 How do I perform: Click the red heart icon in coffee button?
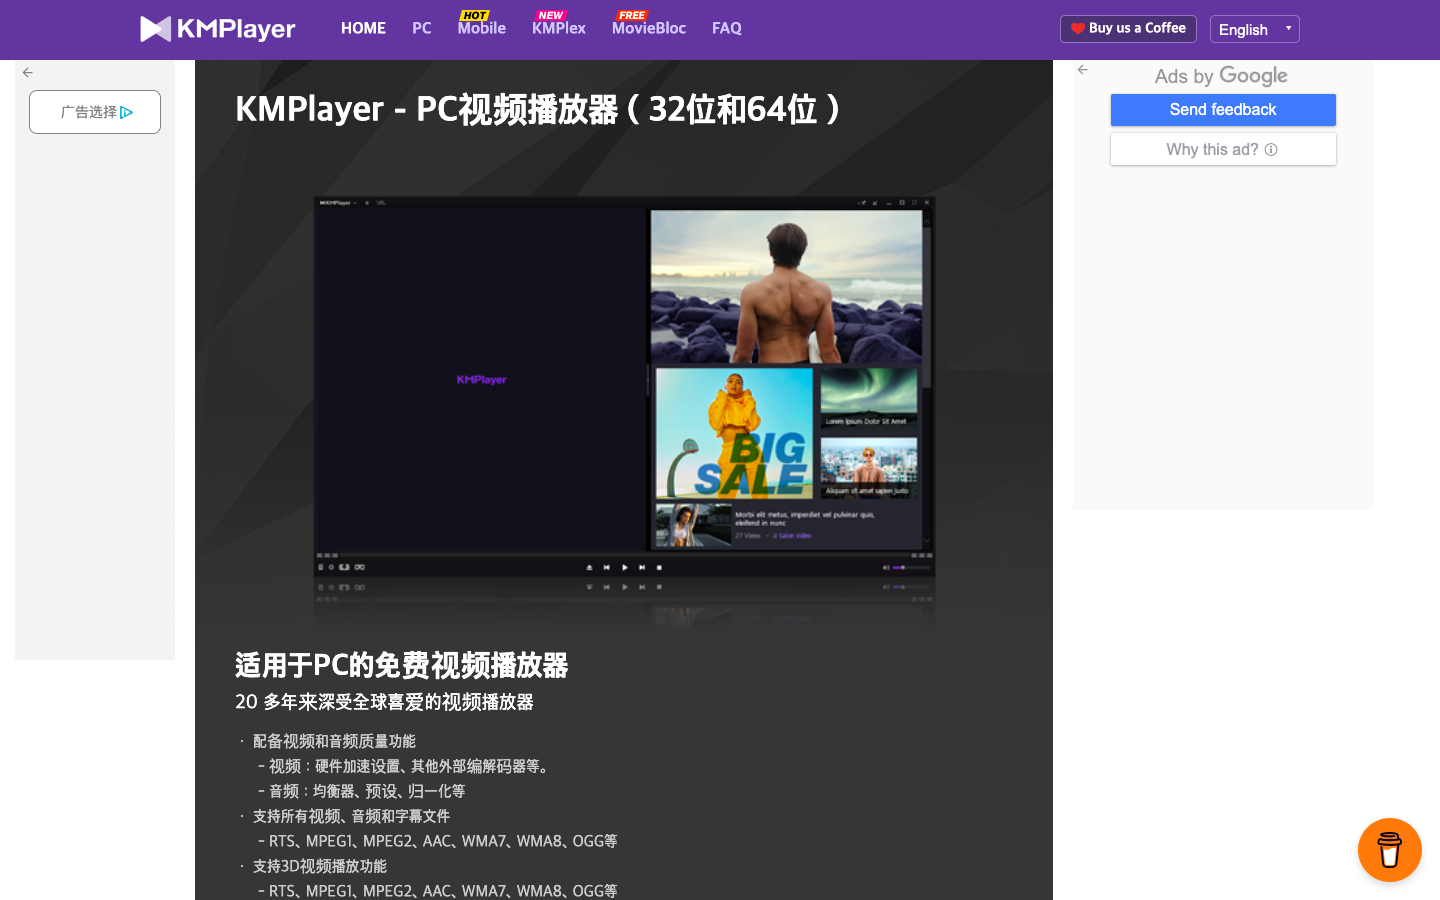[1078, 29]
